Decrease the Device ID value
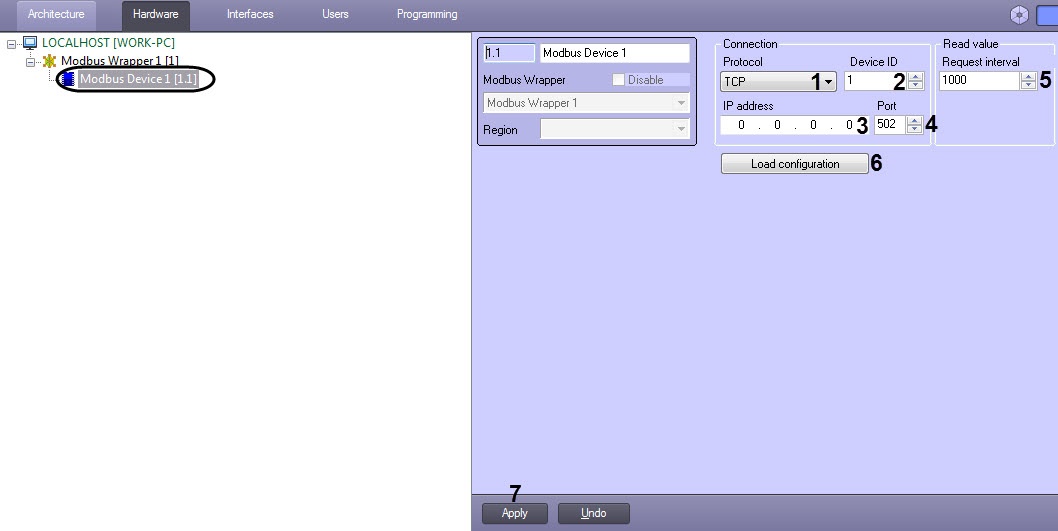Viewport: 1058px width, 531px height. point(916,85)
